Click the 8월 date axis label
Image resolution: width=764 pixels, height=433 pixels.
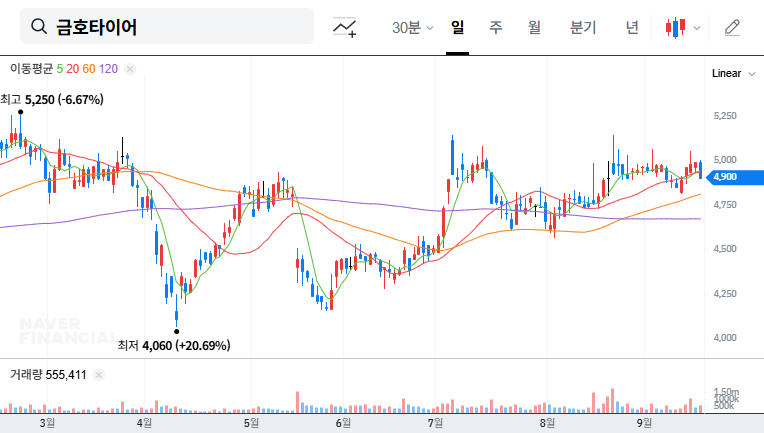547,423
